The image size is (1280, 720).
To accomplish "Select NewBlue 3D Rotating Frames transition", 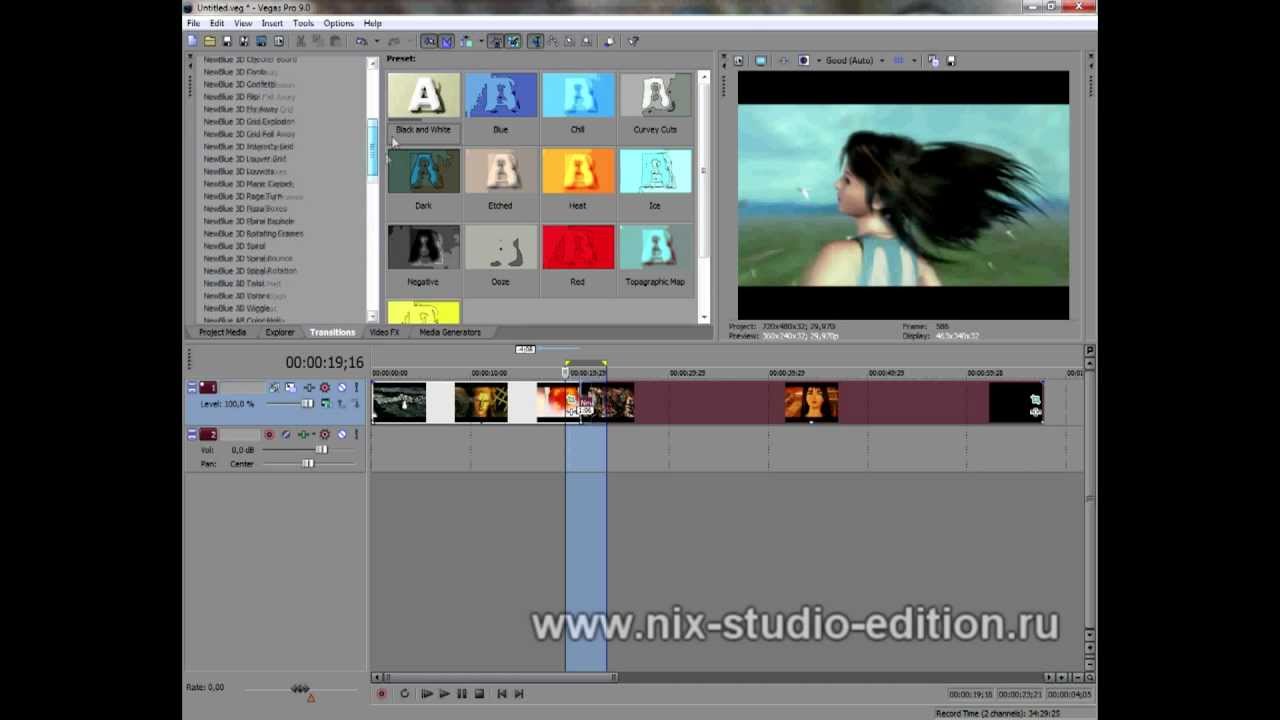I will [x=253, y=234].
